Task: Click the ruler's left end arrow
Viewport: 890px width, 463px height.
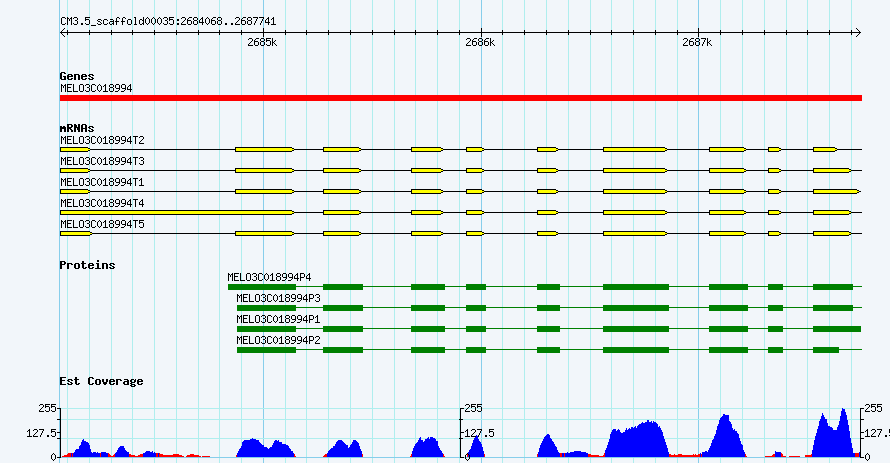Action: pyautogui.click(x=64, y=33)
